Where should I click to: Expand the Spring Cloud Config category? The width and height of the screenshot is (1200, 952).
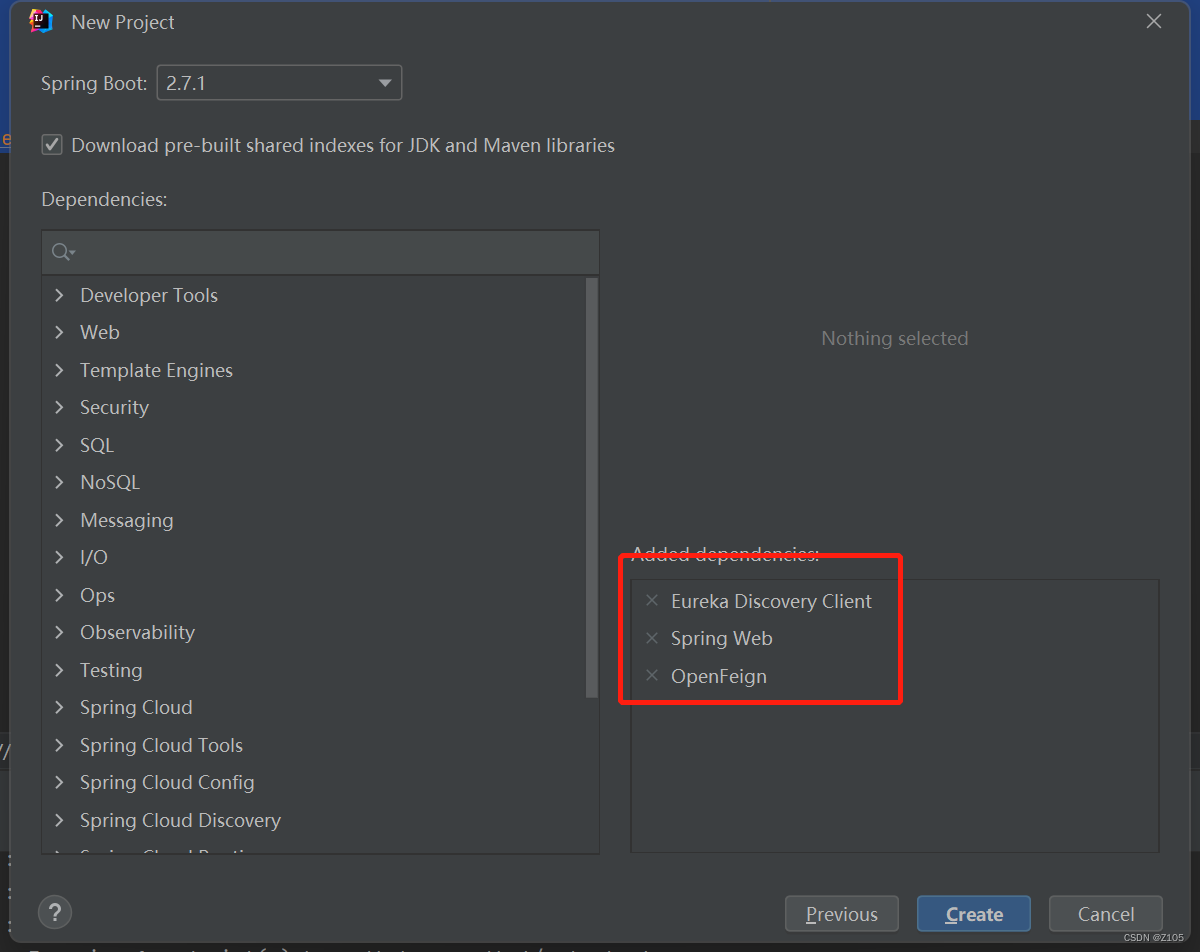tap(59, 782)
